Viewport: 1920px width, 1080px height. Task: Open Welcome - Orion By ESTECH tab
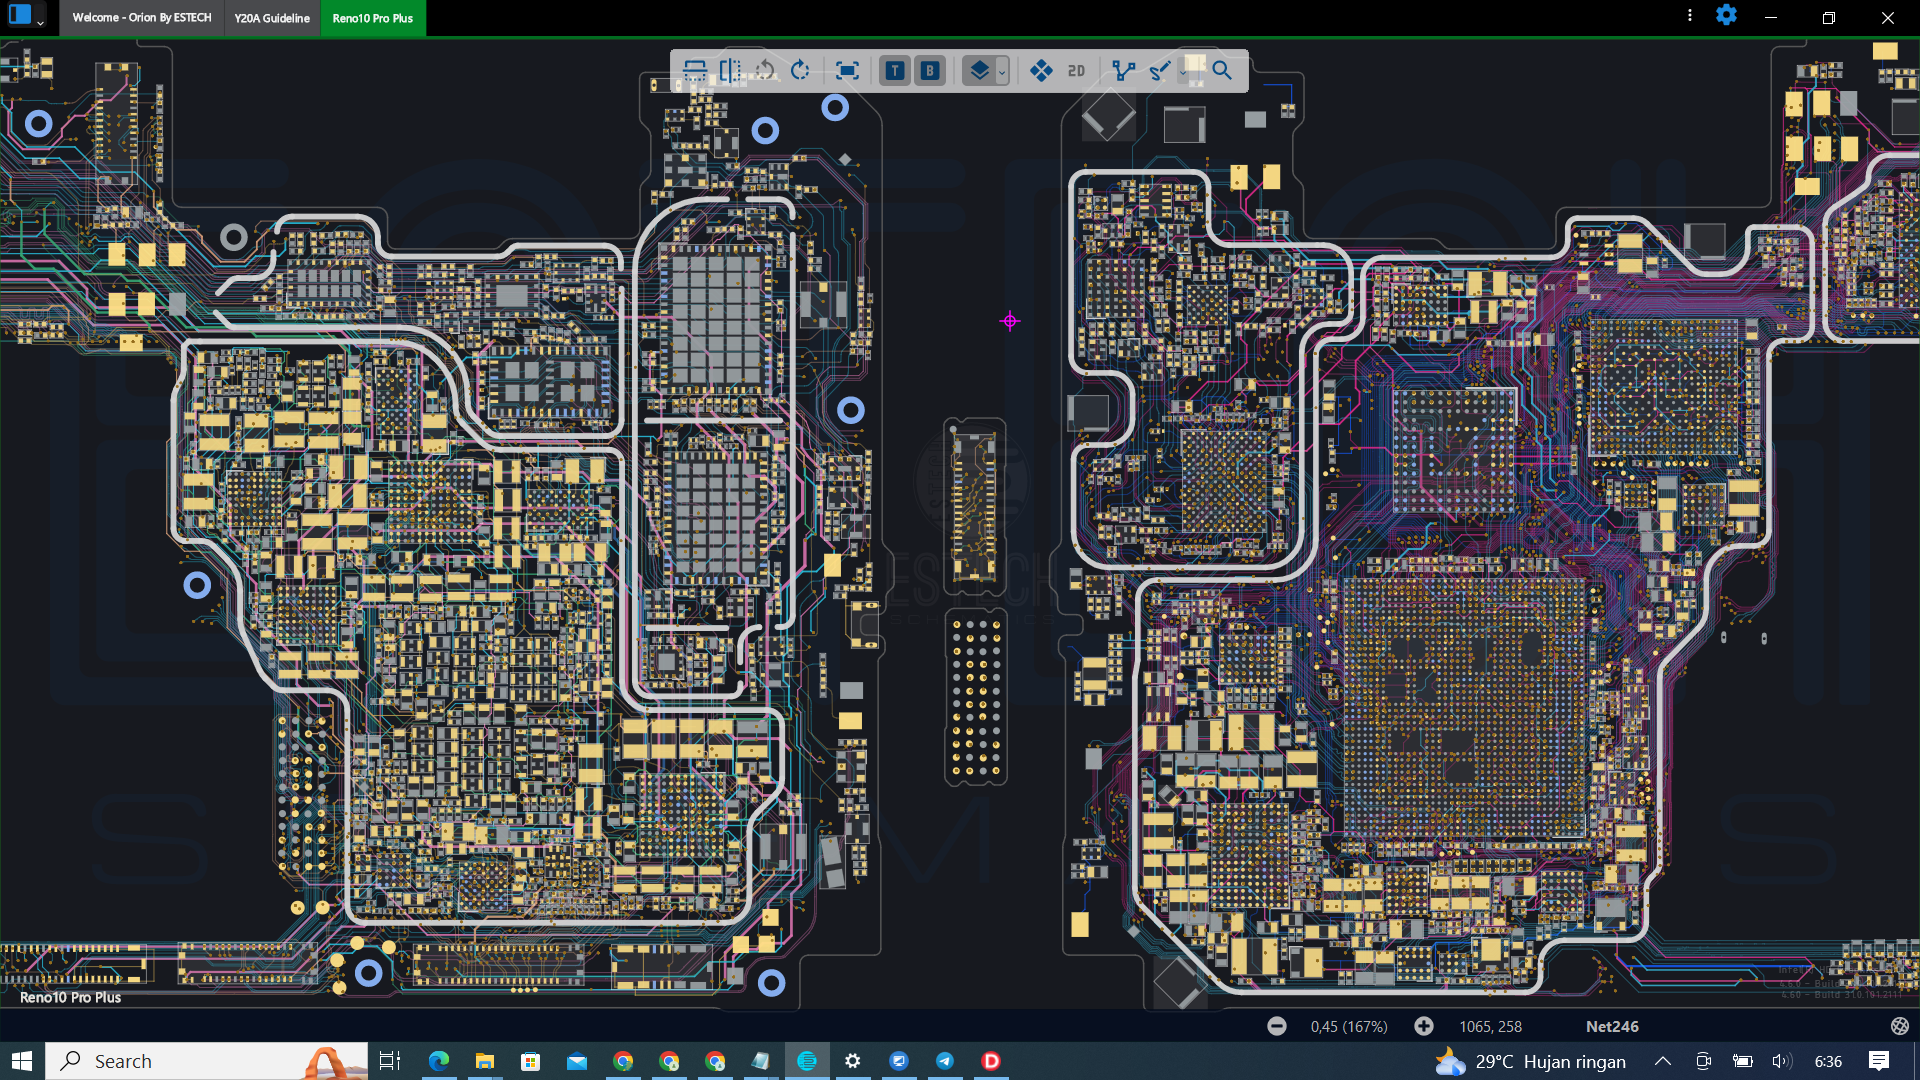142,18
